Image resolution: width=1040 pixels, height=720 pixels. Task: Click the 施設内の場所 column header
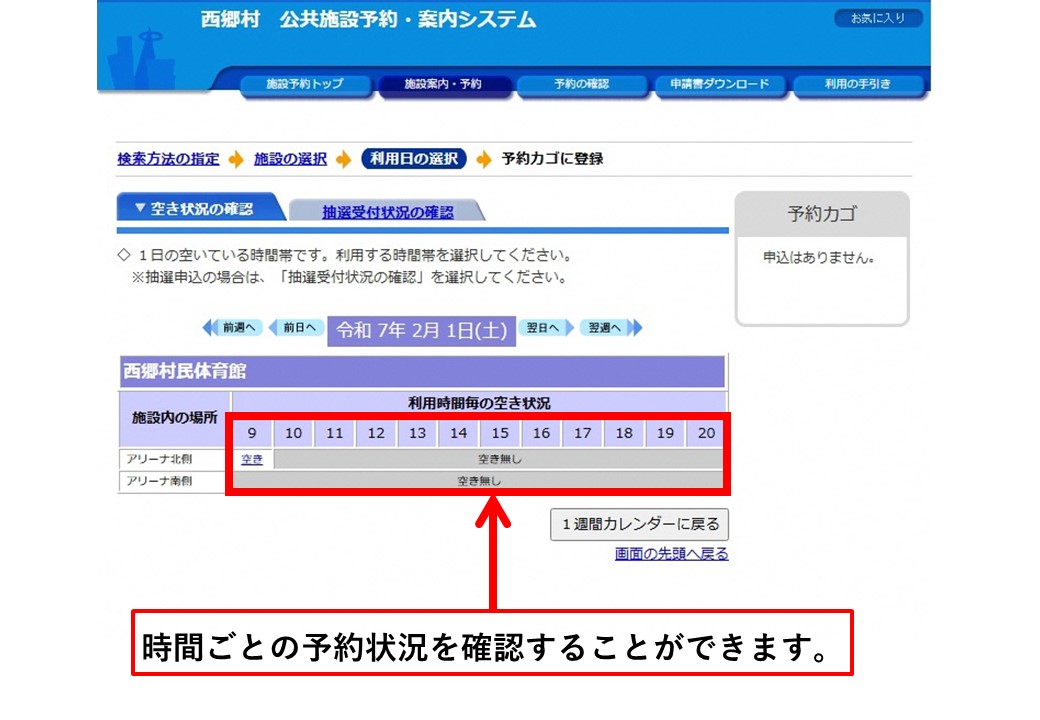[x=174, y=418]
